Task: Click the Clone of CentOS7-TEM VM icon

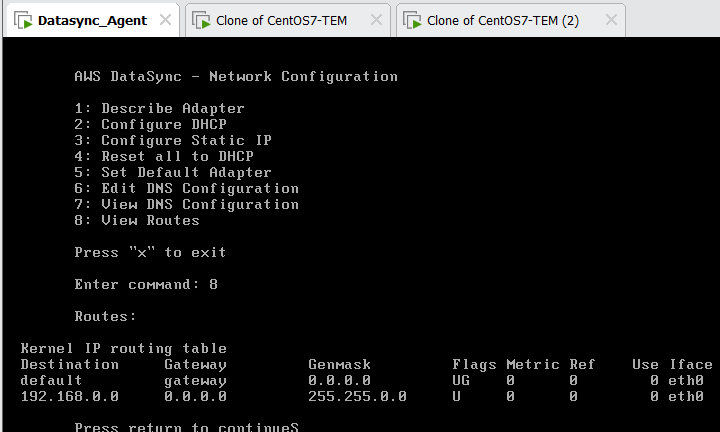Action: [201, 21]
